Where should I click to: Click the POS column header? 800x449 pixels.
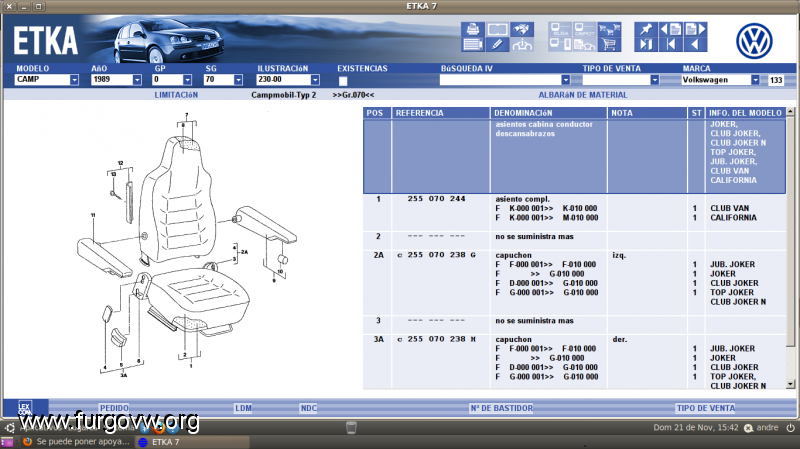pos(377,113)
